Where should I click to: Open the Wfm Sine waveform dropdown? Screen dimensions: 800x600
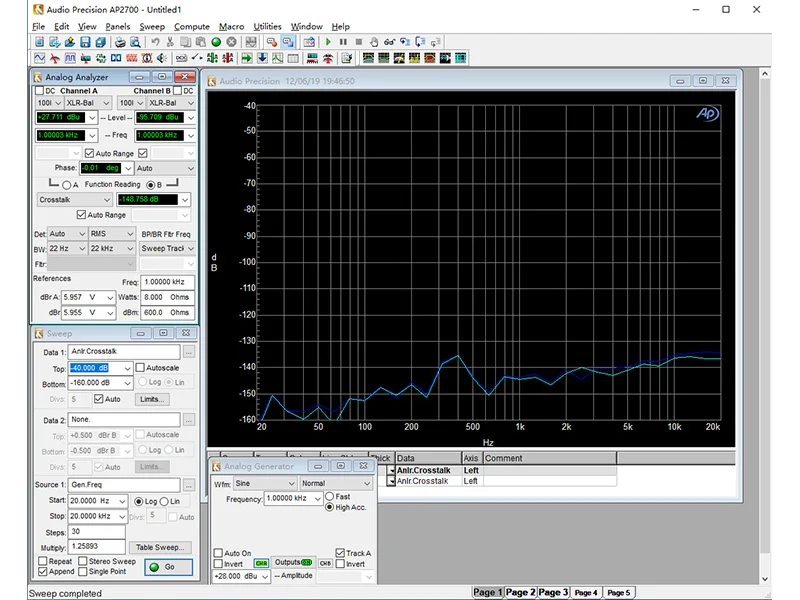(x=292, y=483)
